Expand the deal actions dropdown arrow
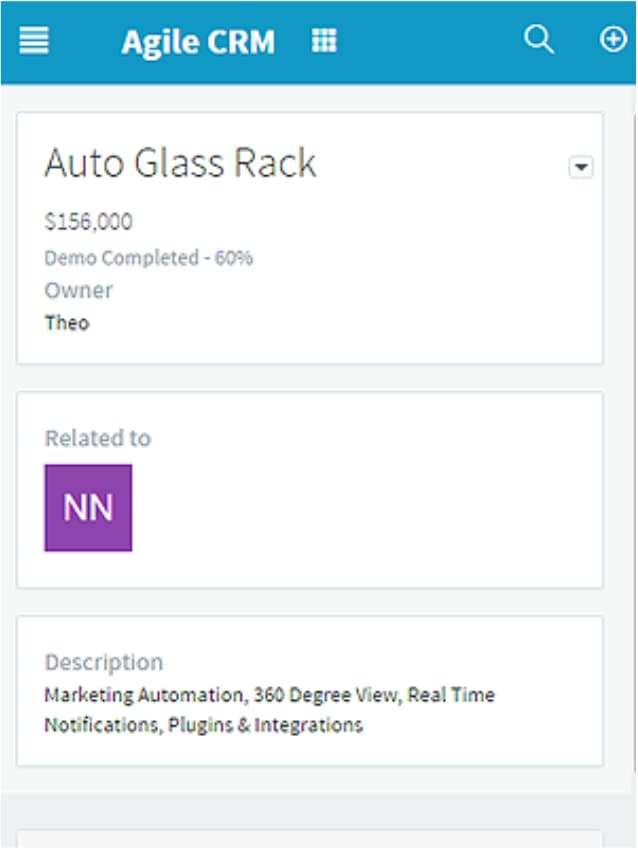The height and width of the screenshot is (852, 638). pos(581,167)
